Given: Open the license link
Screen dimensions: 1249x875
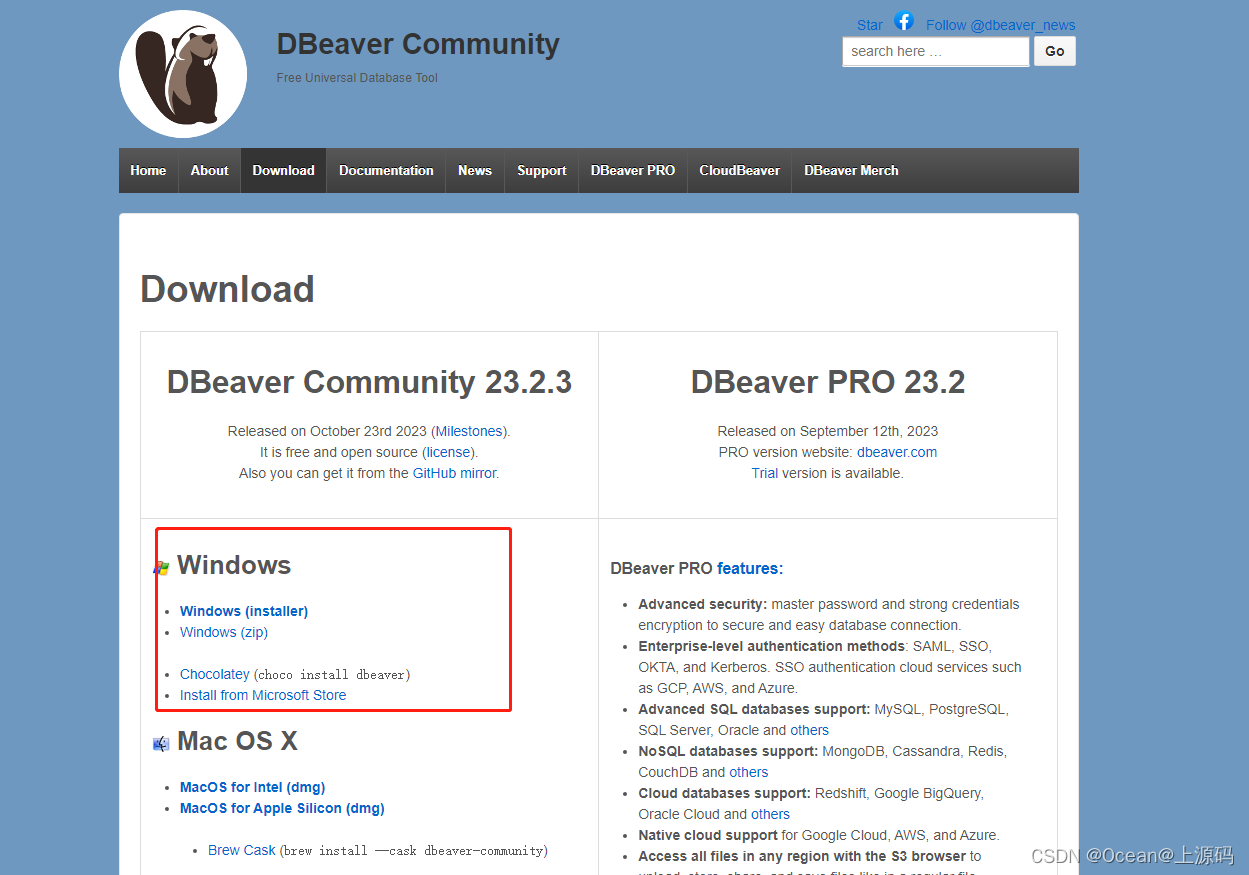Looking at the screenshot, I should (449, 452).
